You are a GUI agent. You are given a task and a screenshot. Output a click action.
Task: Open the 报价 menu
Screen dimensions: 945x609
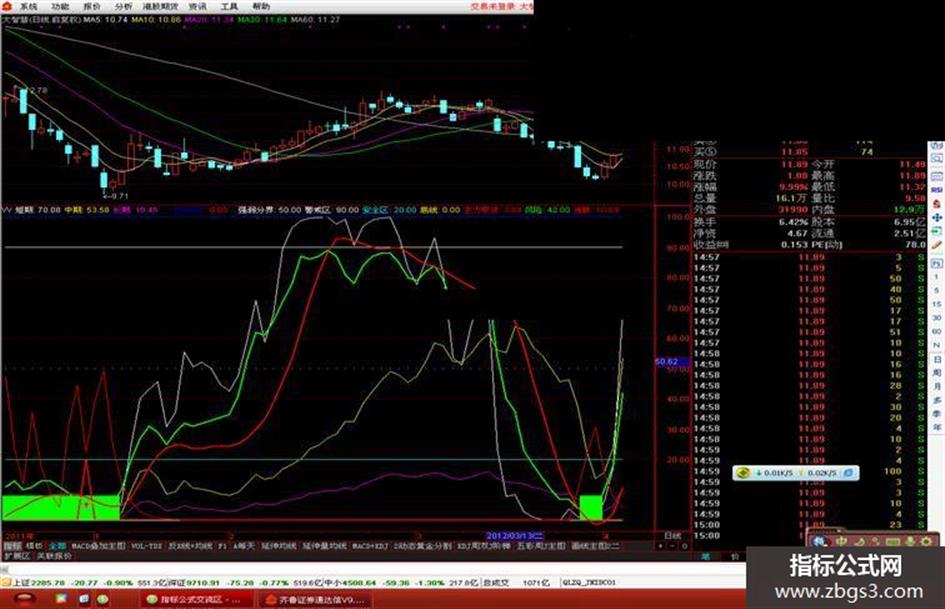tap(92, 7)
